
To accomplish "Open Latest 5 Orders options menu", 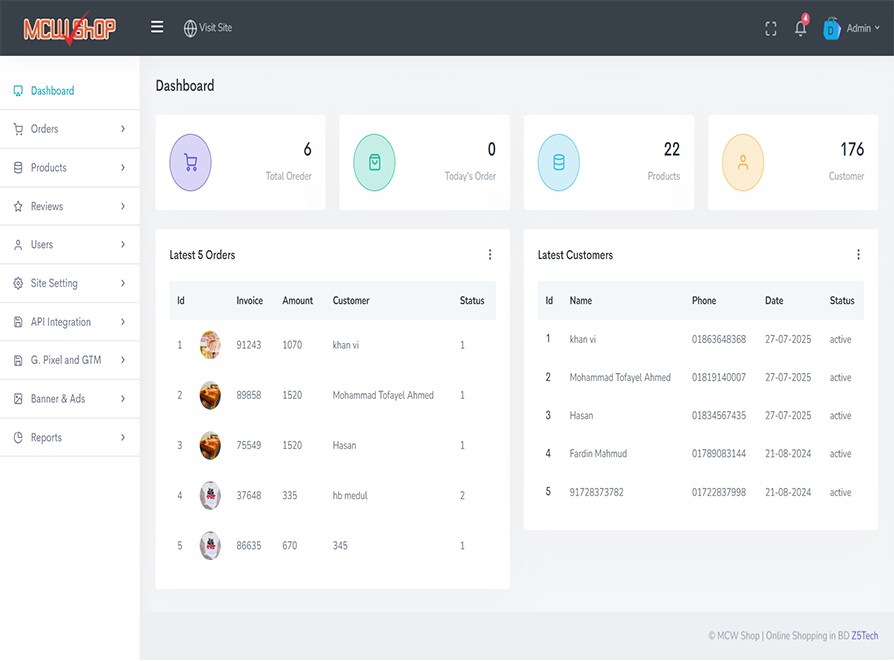I will (490, 255).
